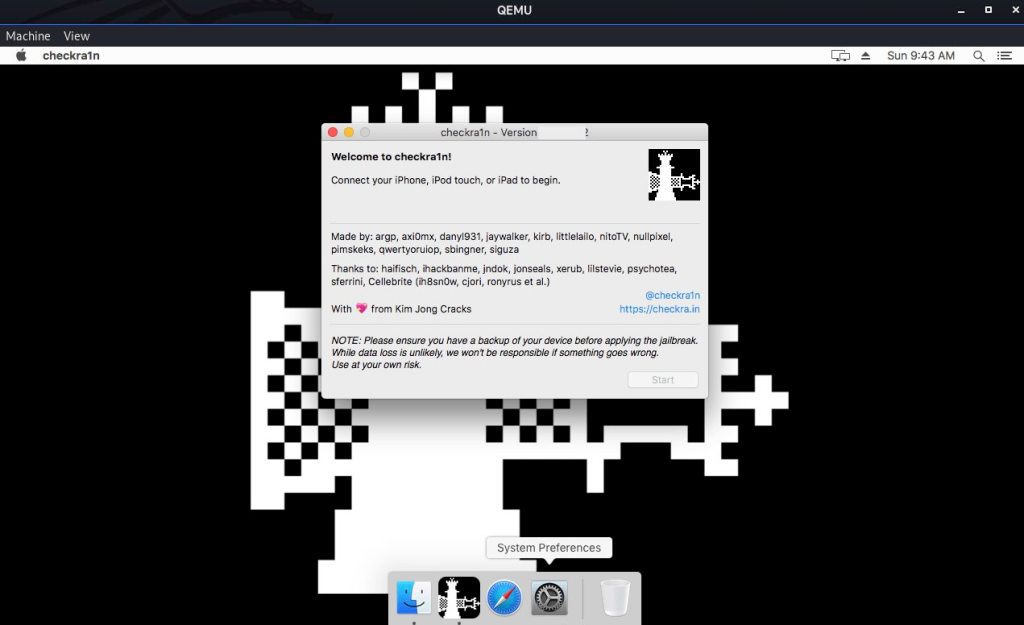Click the System Preferences tooltip label
Image resolution: width=1024 pixels, height=625 pixels.
pos(549,547)
